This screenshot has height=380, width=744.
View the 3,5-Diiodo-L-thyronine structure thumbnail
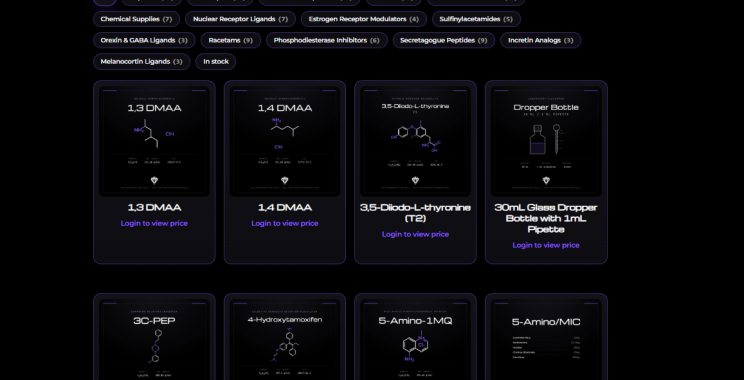pyautogui.click(x=415, y=141)
